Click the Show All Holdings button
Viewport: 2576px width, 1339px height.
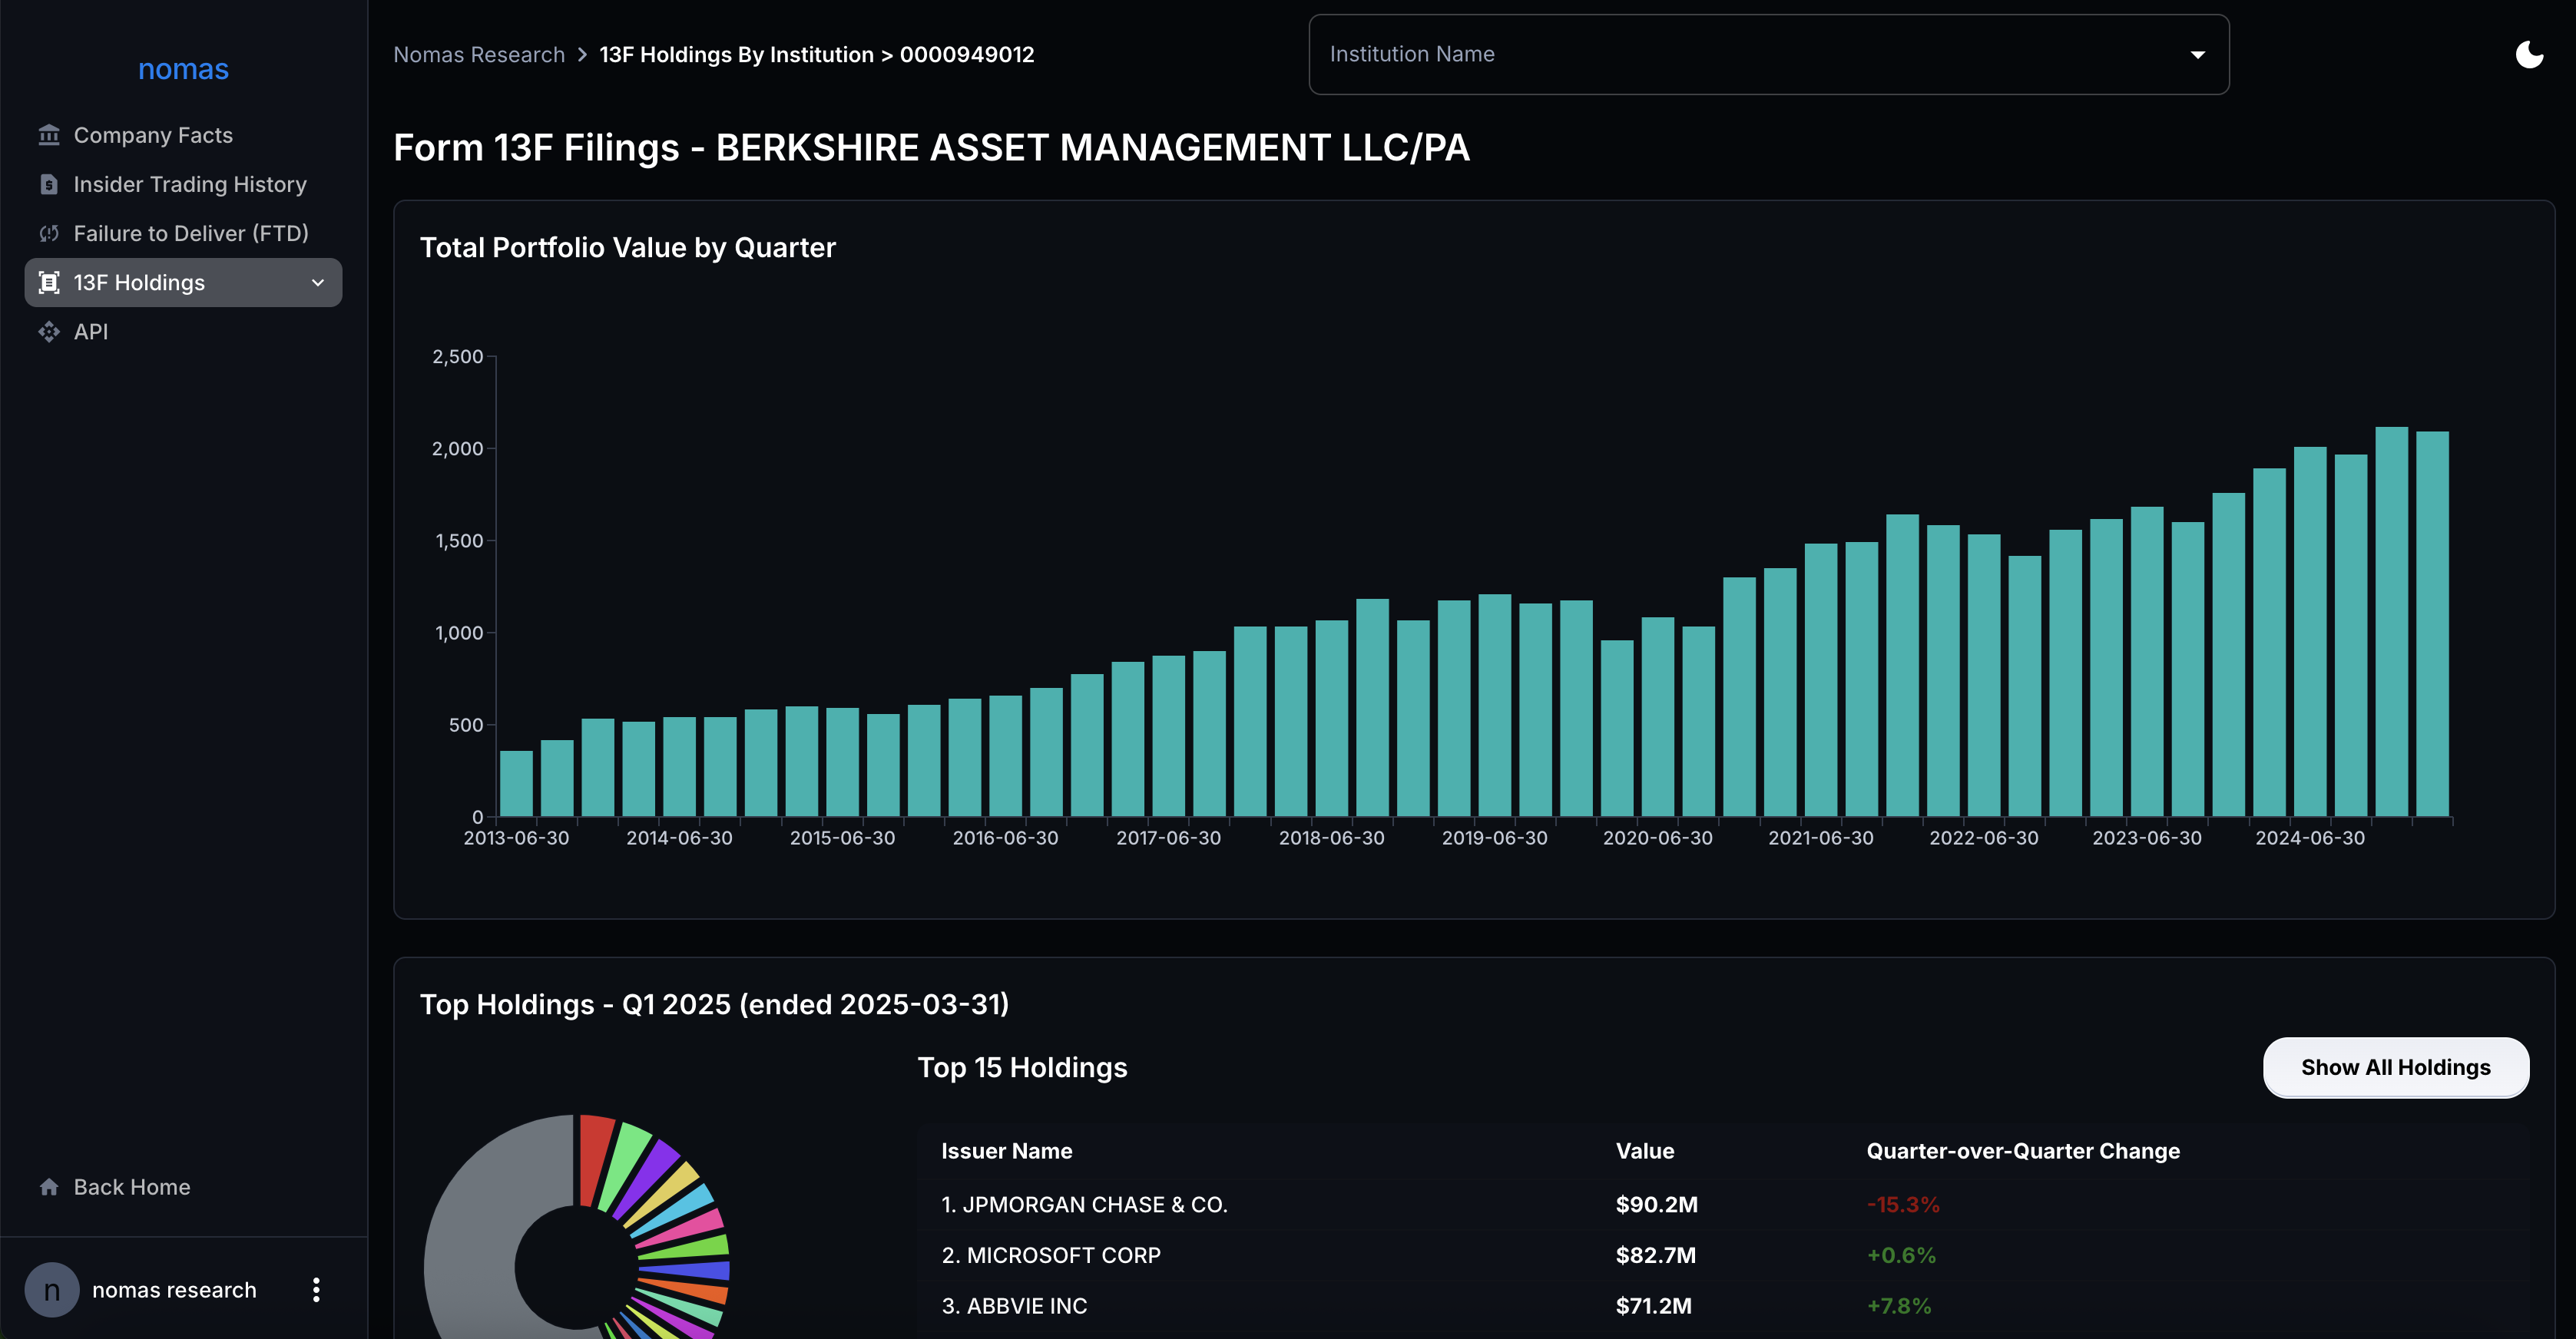(x=2396, y=1068)
